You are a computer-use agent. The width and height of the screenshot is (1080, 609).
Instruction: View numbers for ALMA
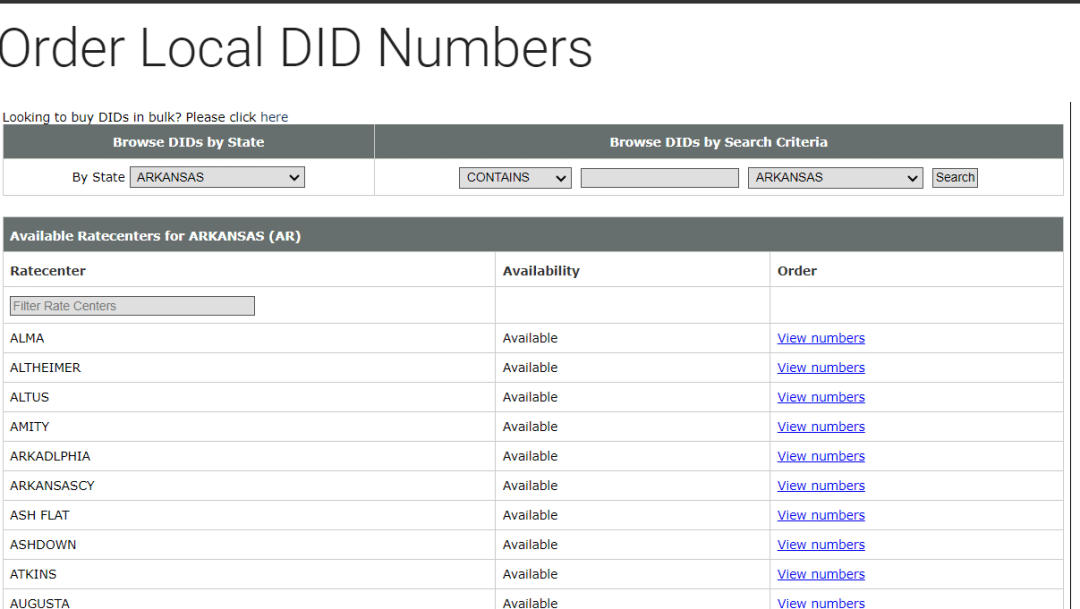820,338
